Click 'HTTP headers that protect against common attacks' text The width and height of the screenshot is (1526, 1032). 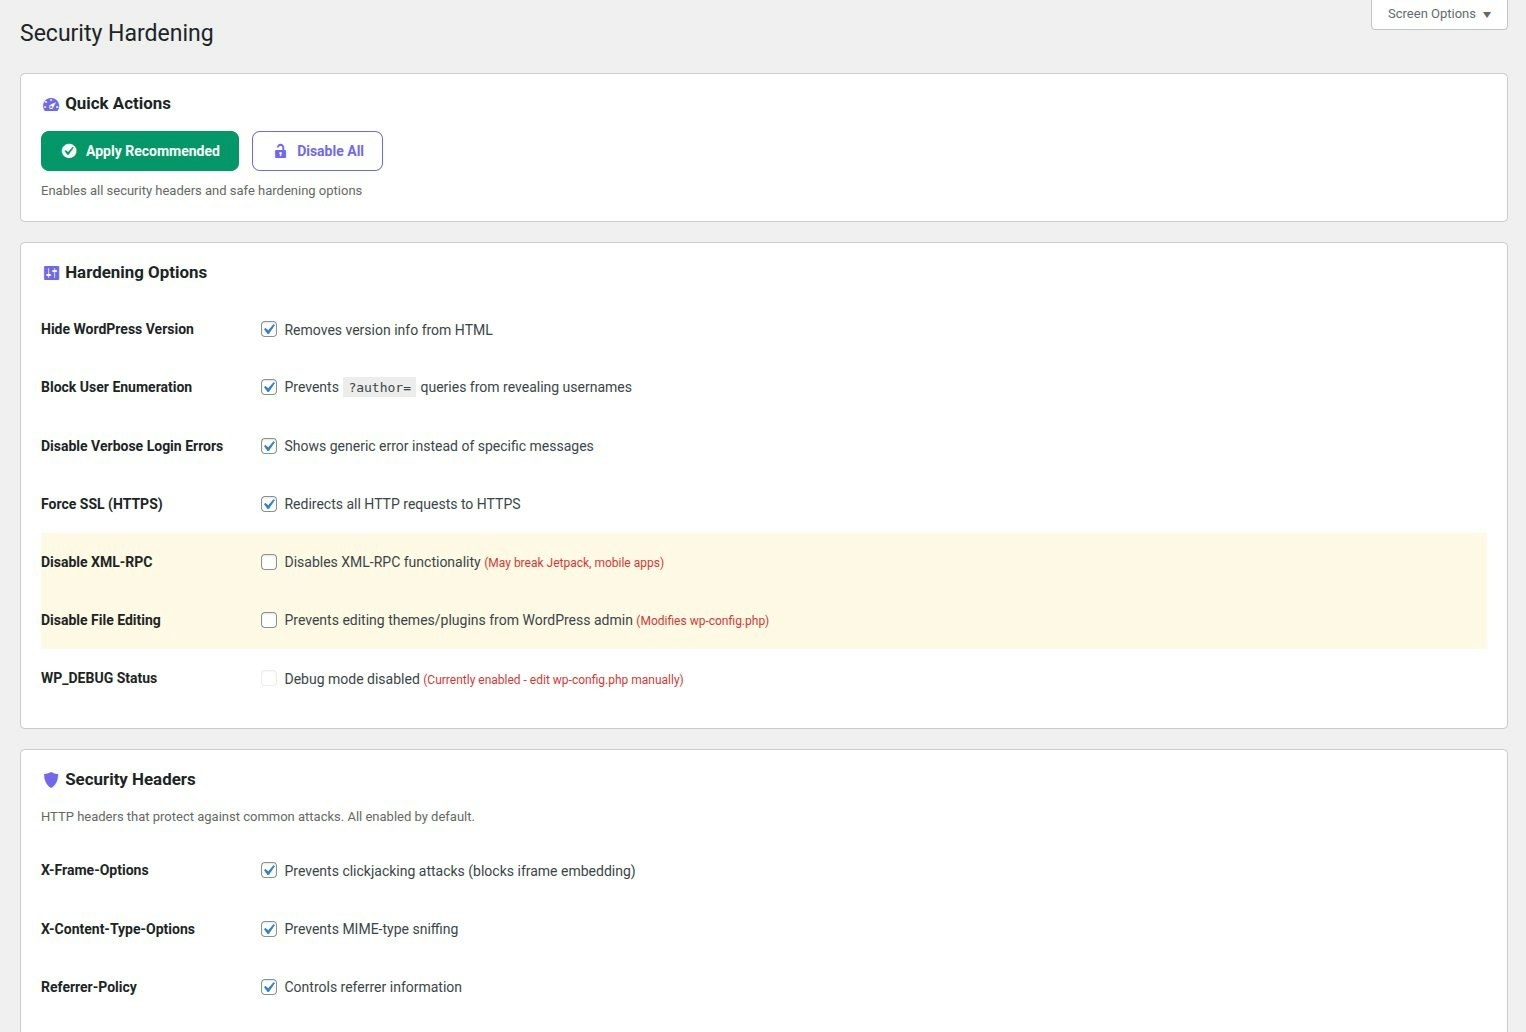[x=258, y=817]
